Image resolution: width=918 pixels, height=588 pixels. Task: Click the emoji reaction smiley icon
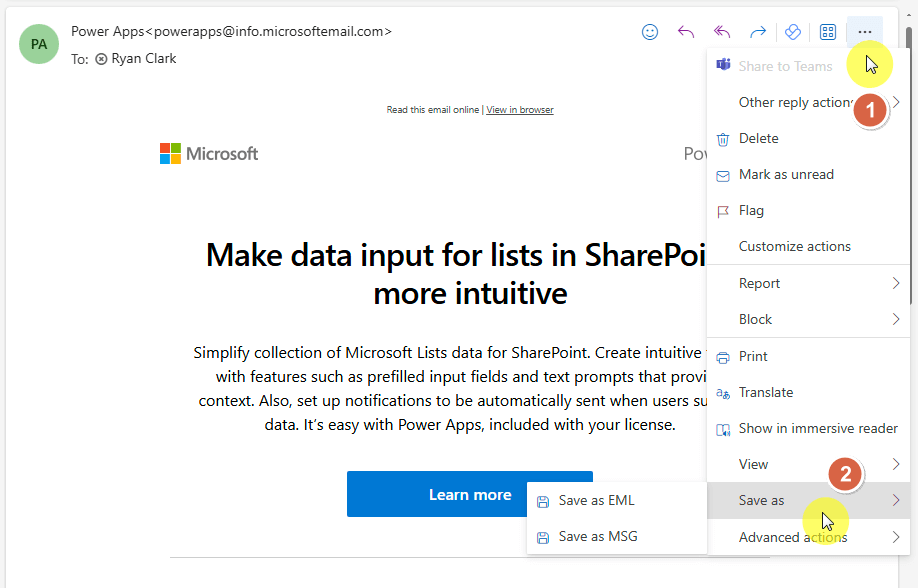pos(650,32)
